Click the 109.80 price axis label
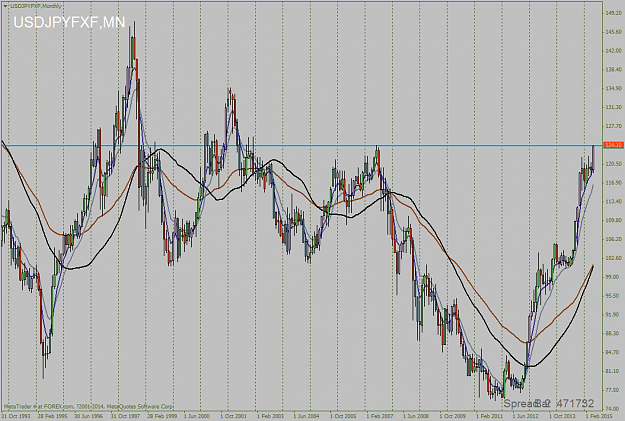Screen dimensions: 625x421 (613, 220)
